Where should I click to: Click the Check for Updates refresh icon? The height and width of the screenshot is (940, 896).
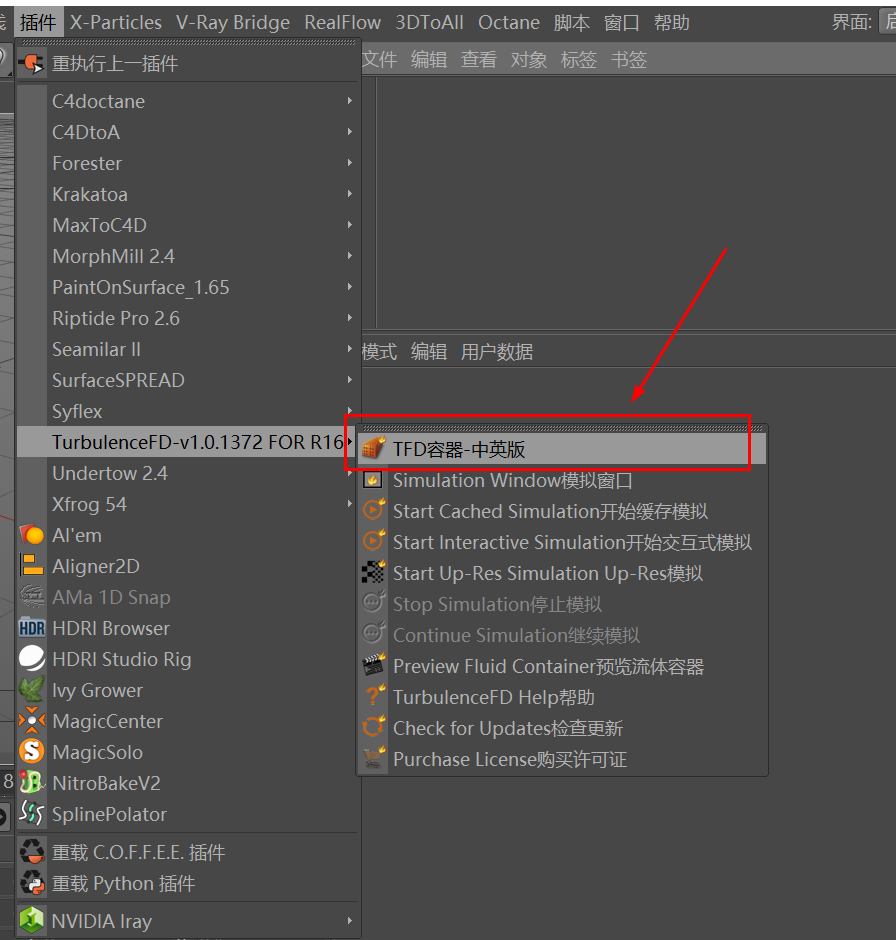373,727
